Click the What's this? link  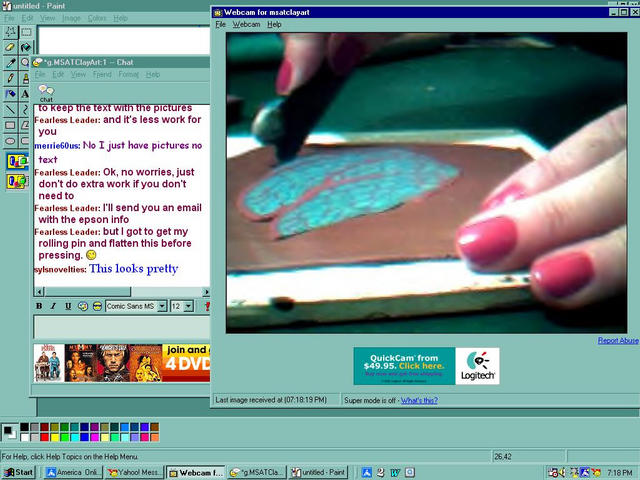(x=419, y=400)
